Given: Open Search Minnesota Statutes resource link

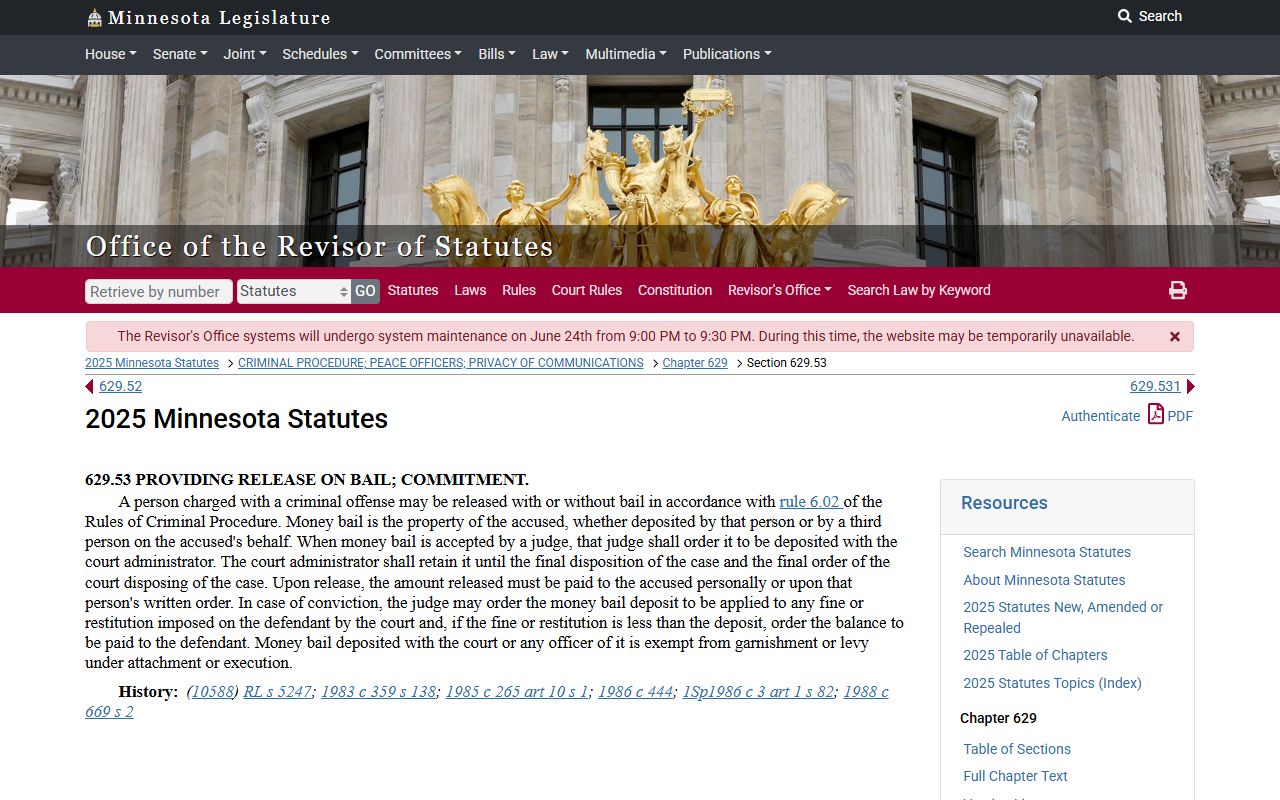Looking at the screenshot, I should [1047, 552].
